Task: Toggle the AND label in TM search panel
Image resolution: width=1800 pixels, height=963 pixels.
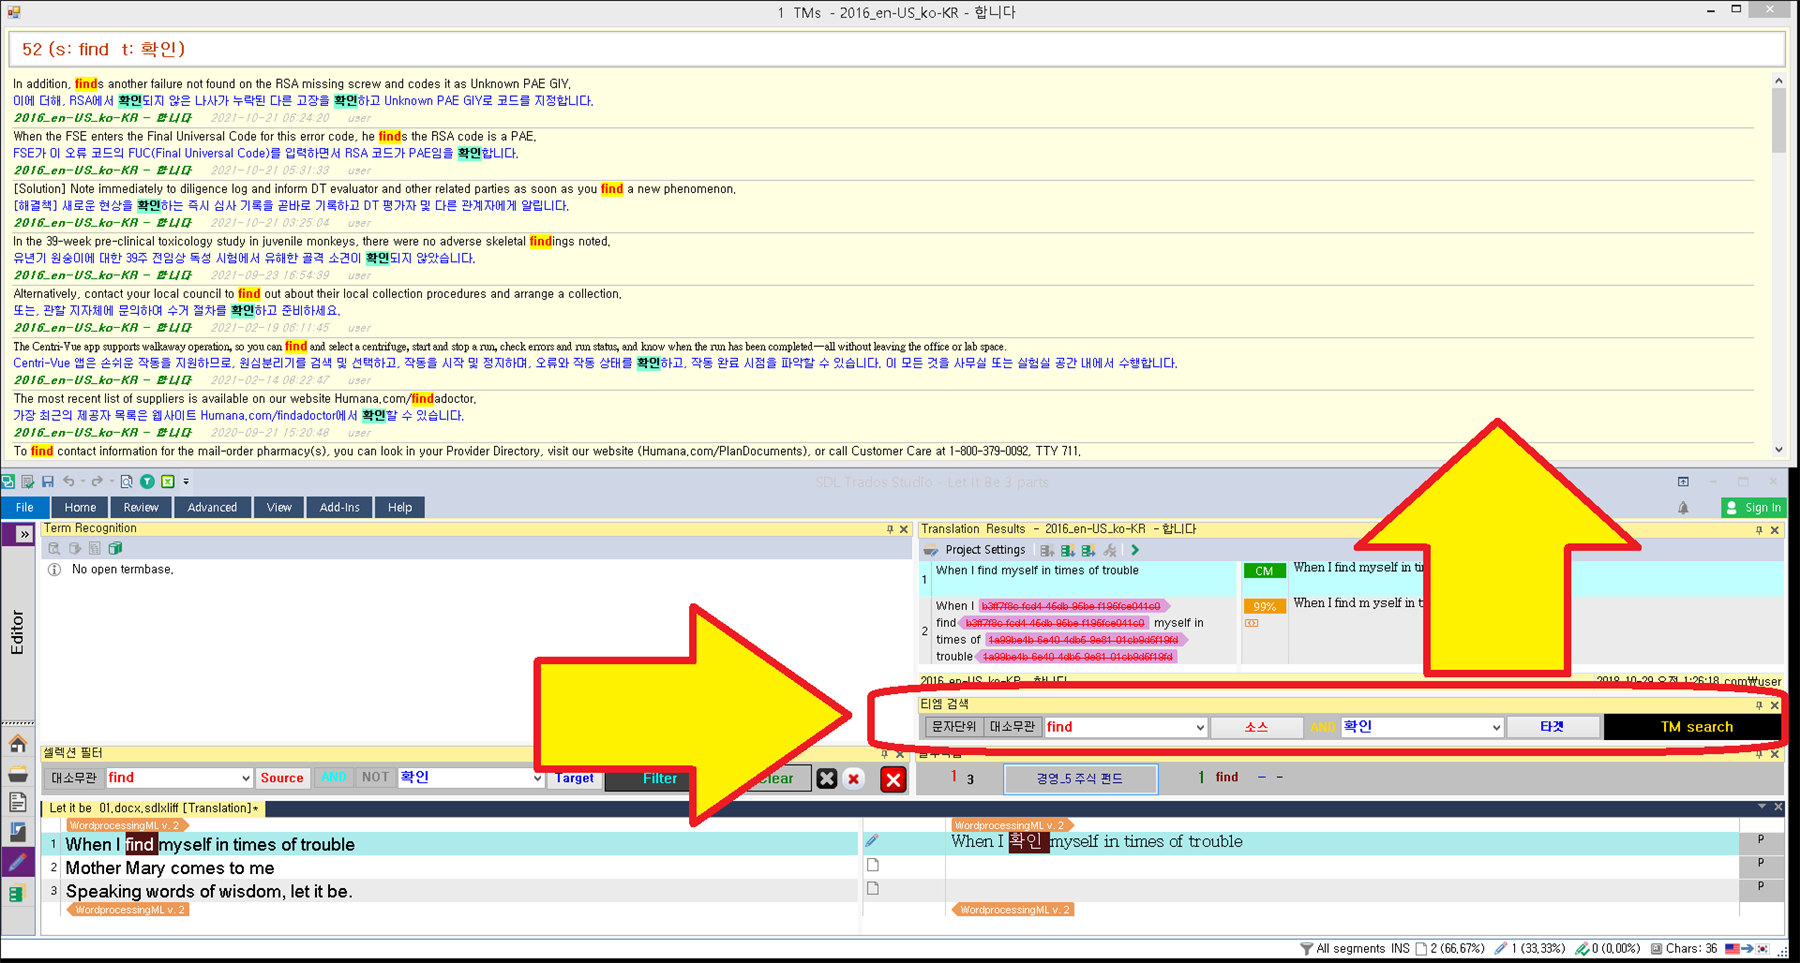Action: [x=1323, y=727]
